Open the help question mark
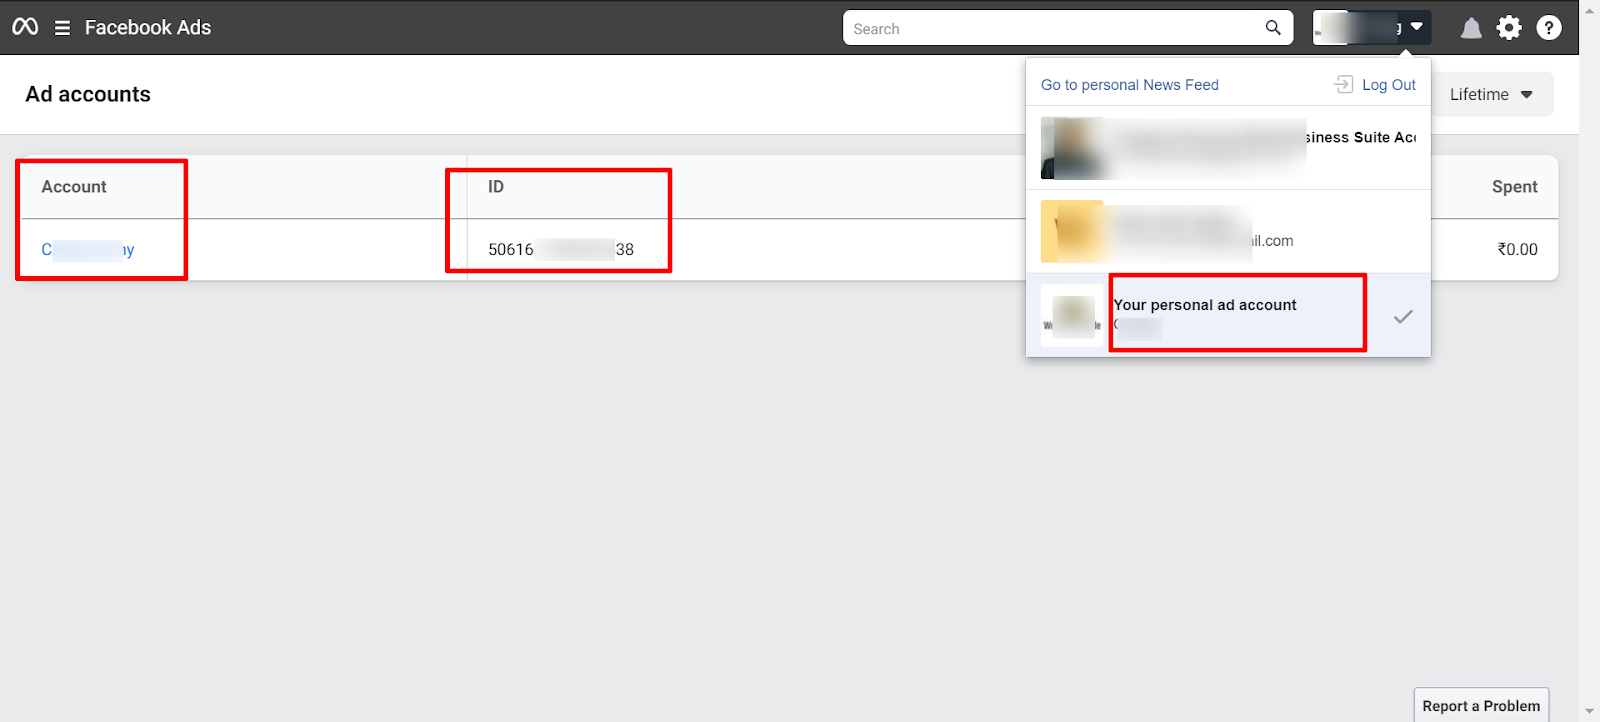 pyautogui.click(x=1549, y=28)
